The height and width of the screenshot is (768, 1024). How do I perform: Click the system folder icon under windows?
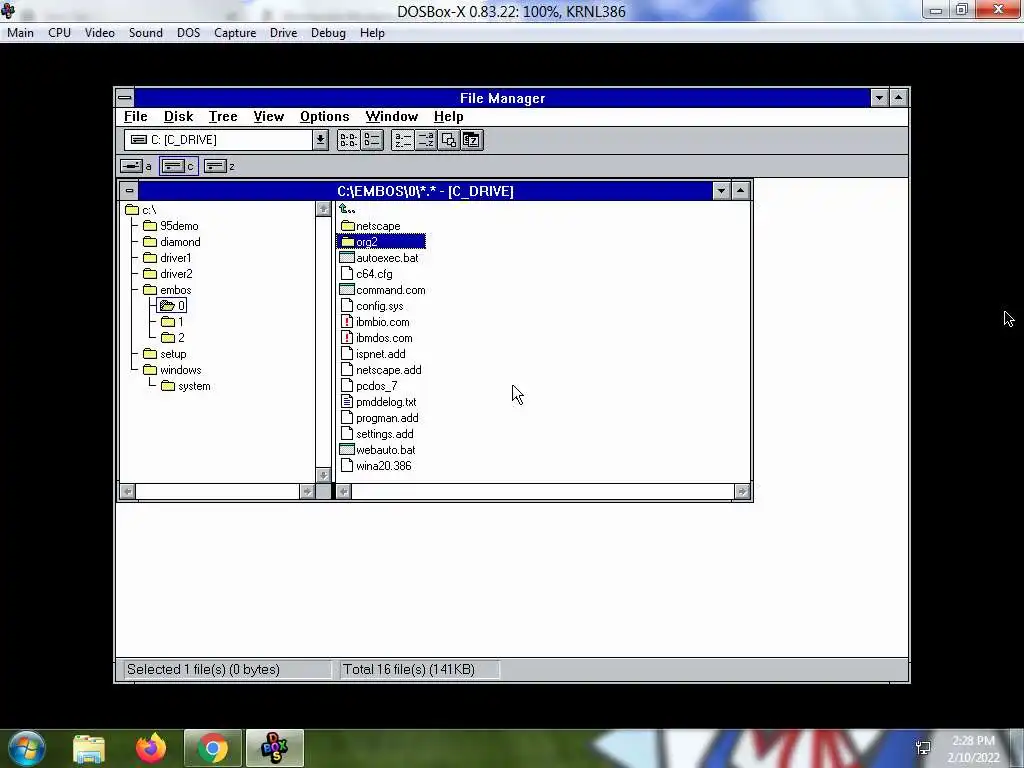coord(168,386)
